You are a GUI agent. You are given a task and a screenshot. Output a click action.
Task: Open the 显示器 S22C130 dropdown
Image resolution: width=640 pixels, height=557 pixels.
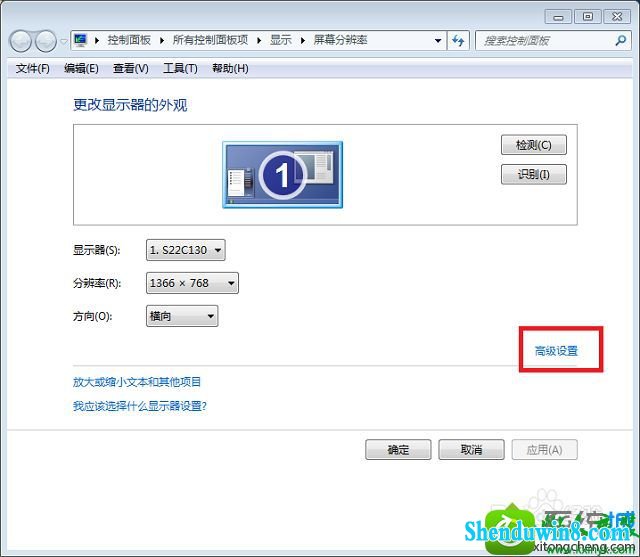point(186,250)
